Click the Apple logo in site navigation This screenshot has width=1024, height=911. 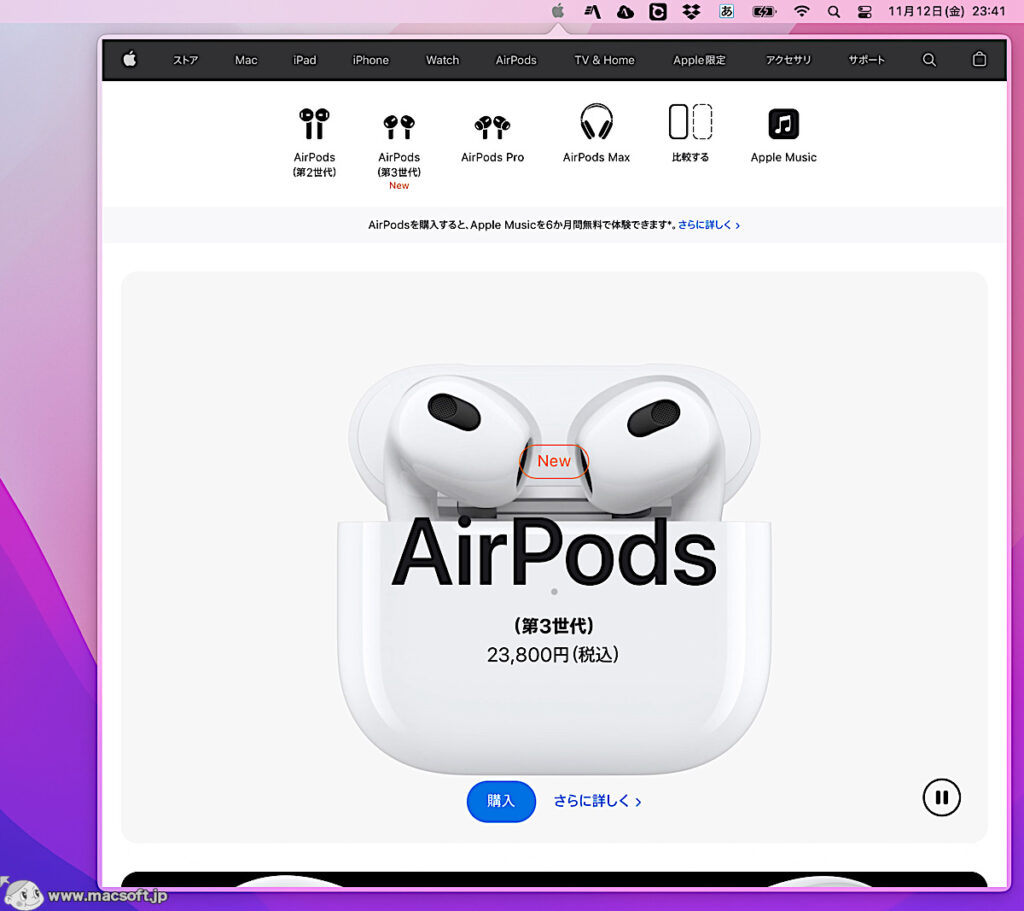(129, 59)
